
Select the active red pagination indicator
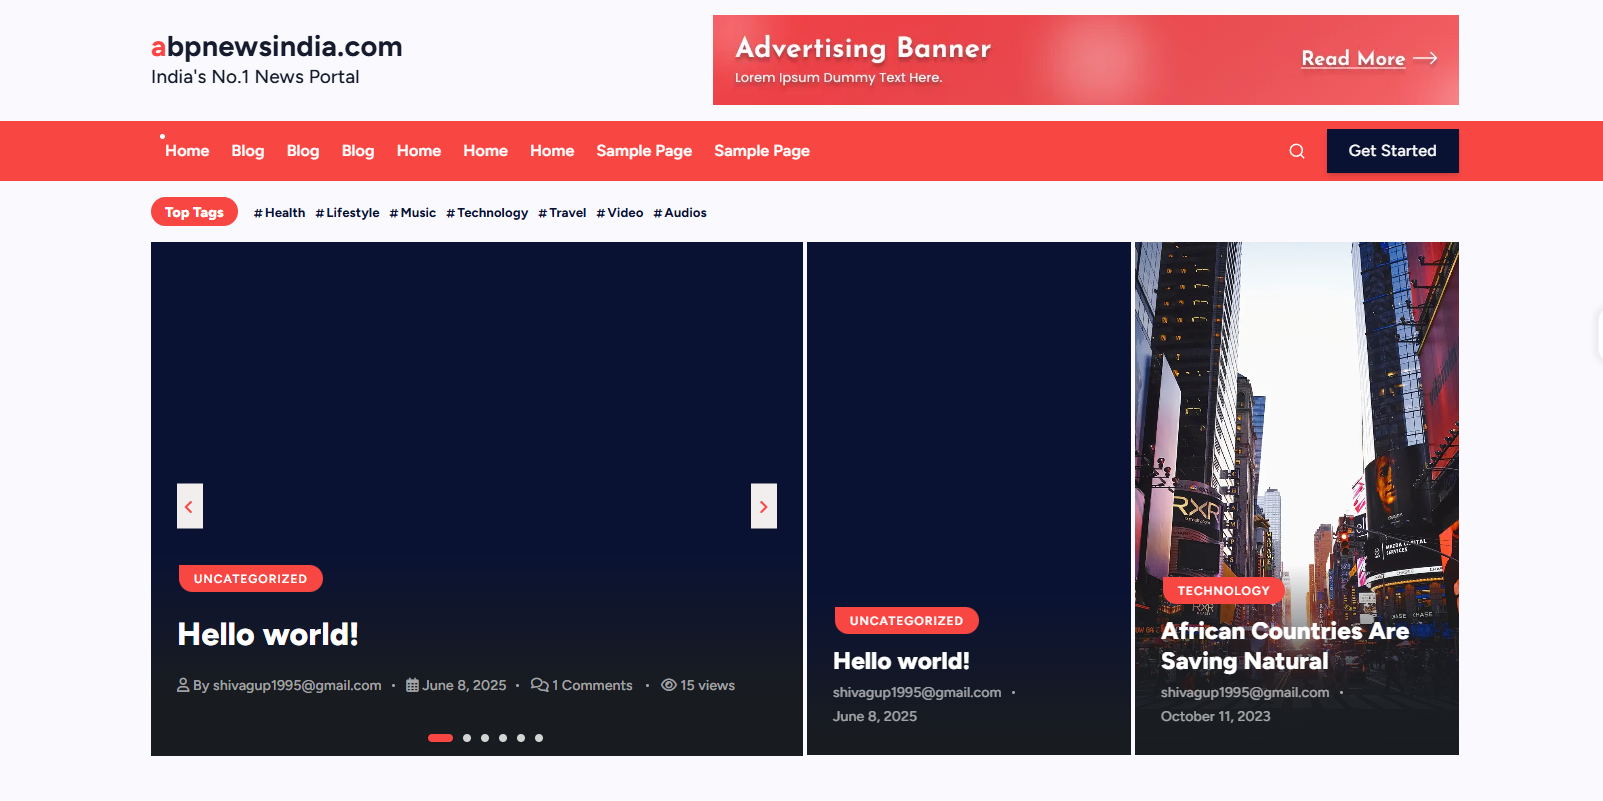point(440,738)
